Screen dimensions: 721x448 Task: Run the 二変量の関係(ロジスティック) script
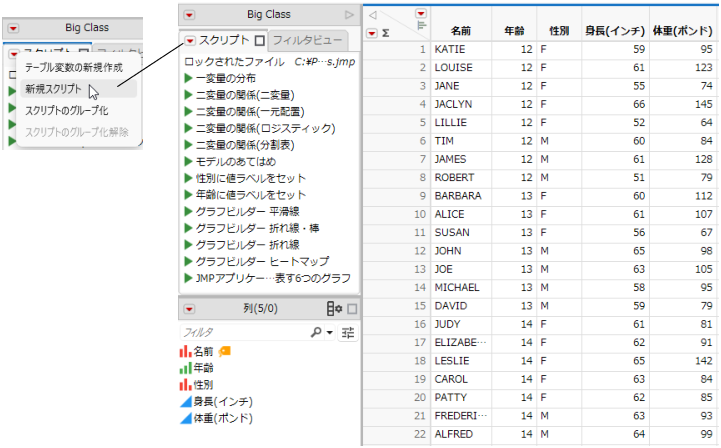188,128
